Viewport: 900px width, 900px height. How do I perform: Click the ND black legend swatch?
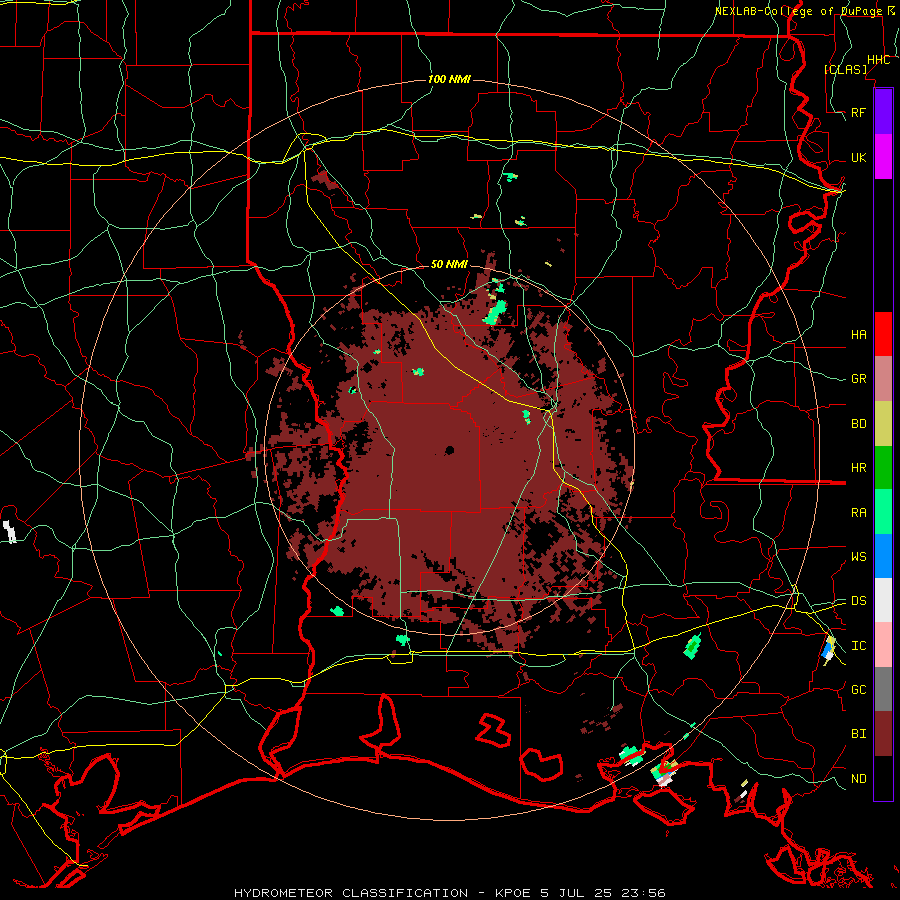click(x=883, y=778)
